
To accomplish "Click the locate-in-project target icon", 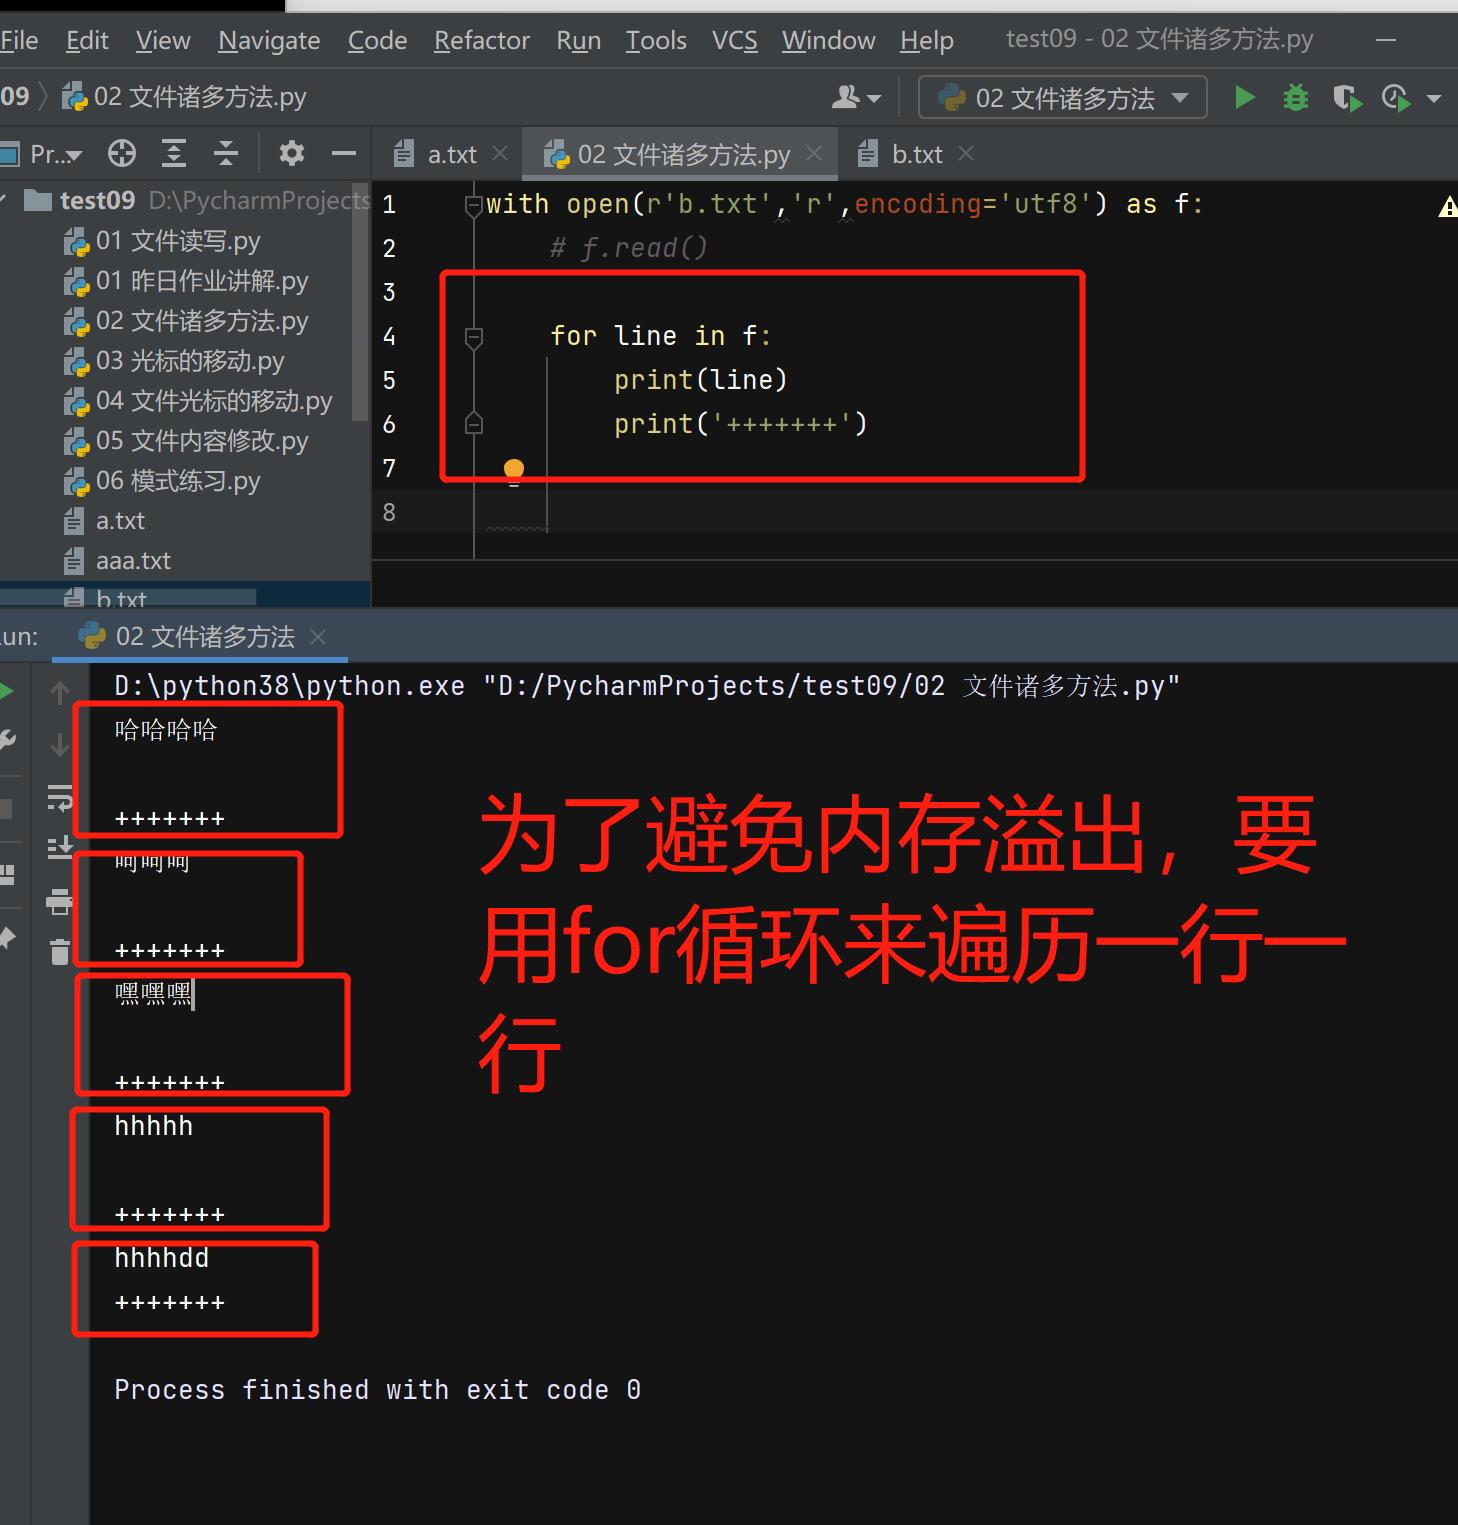I will tap(122, 154).
